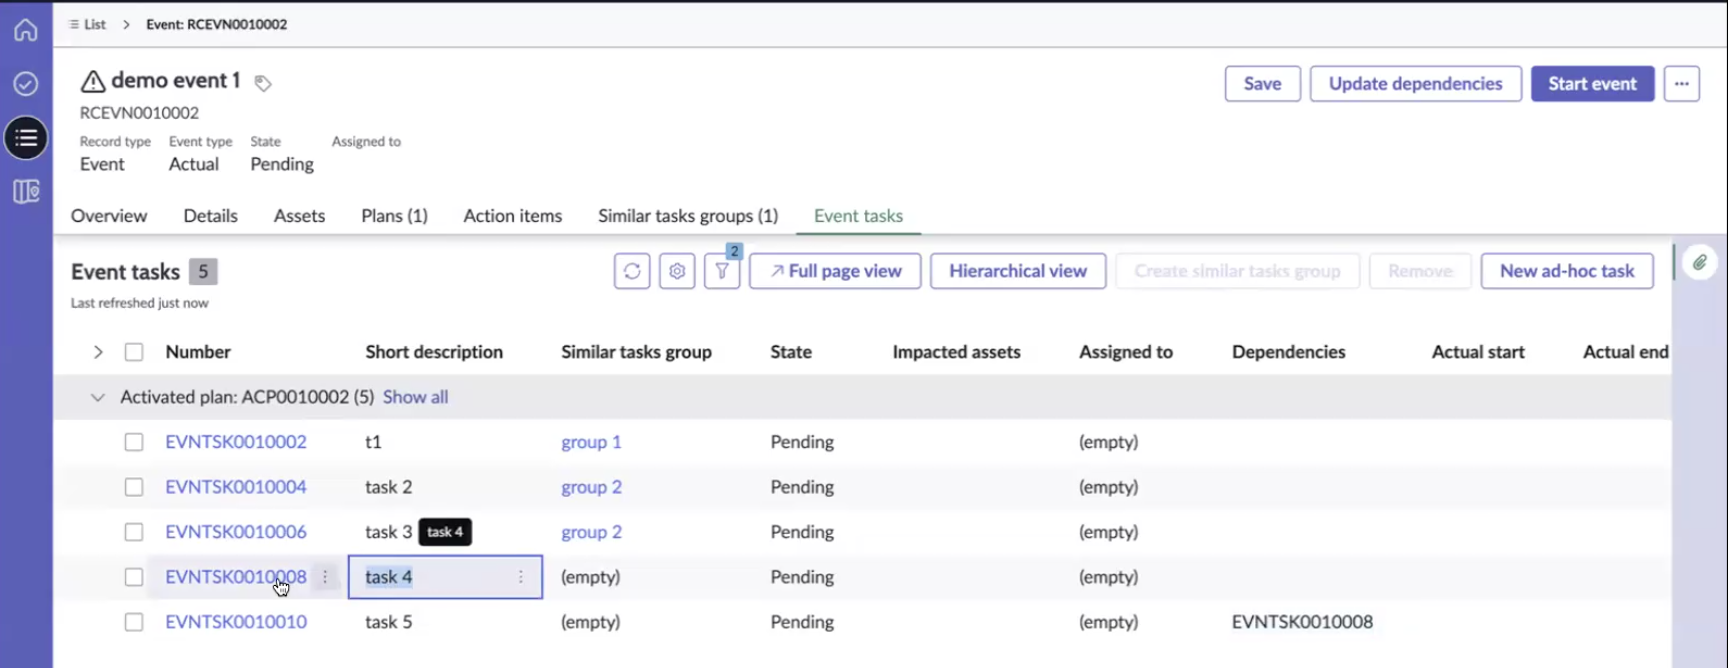Open the group 1 link
1728x668 pixels.
(x=591, y=442)
